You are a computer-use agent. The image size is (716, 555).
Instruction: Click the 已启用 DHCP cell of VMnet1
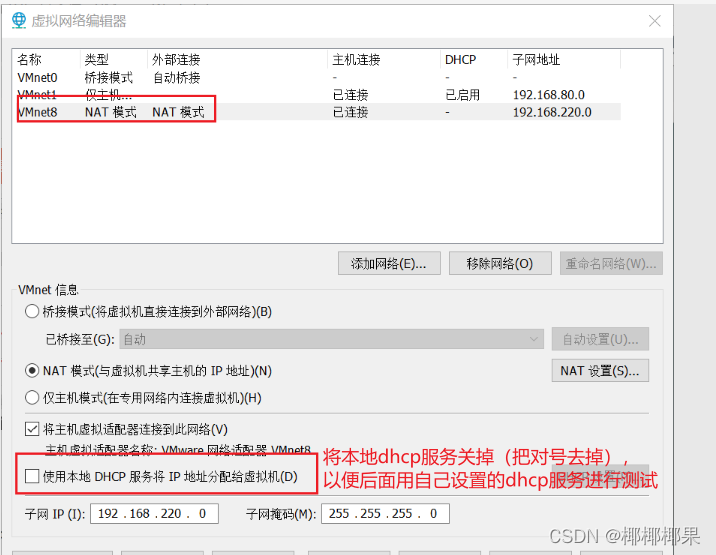click(463, 95)
